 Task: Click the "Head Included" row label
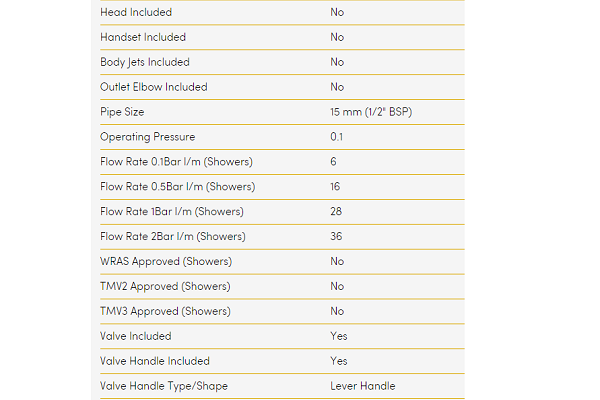pyautogui.click(x=136, y=12)
